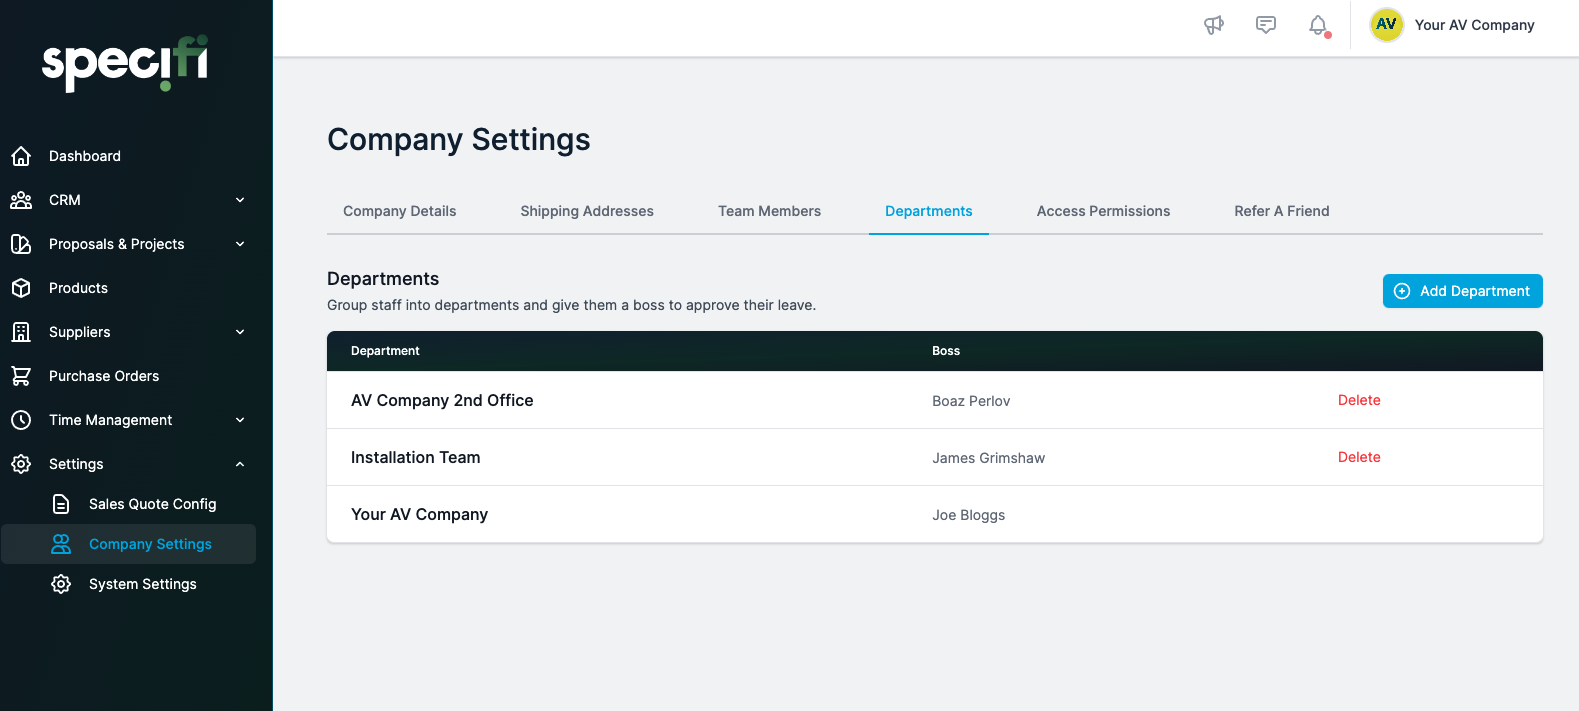Image resolution: width=1579 pixels, height=711 pixels.
Task: Delete the AV Company 2nd Office department
Action: [x=1359, y=400]
